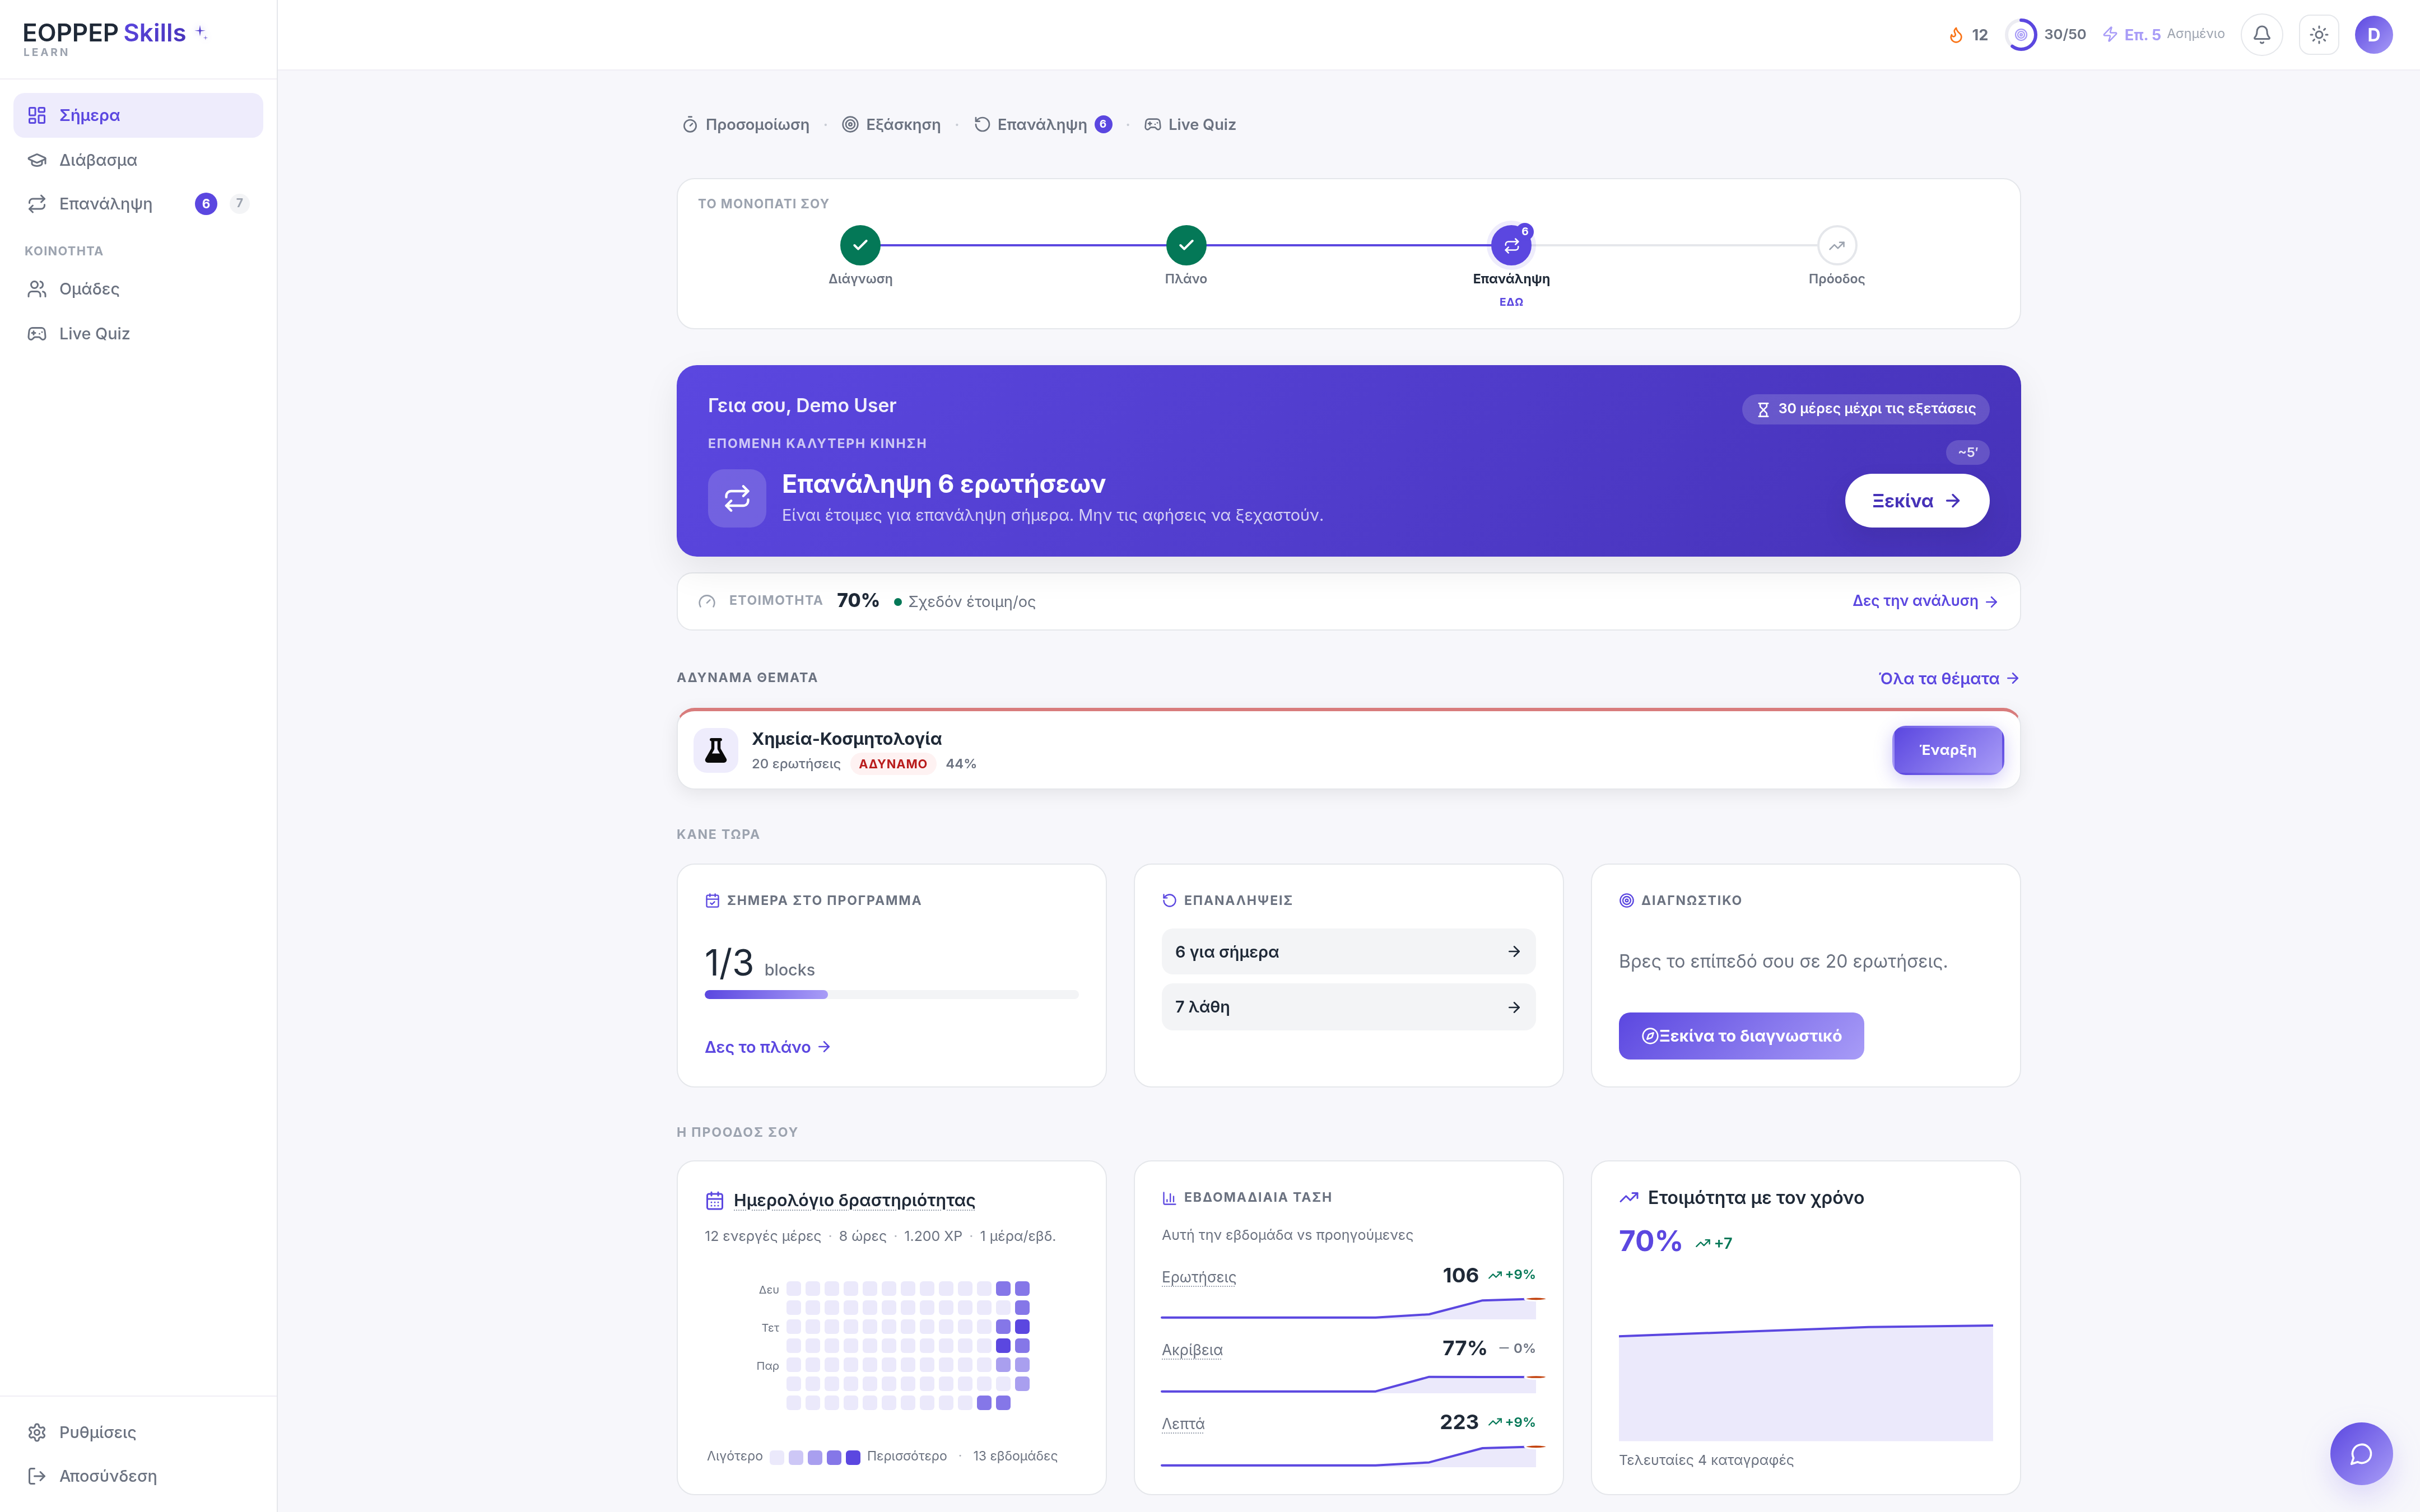Open Ρυθμίσεις settings

(138, 1432)
